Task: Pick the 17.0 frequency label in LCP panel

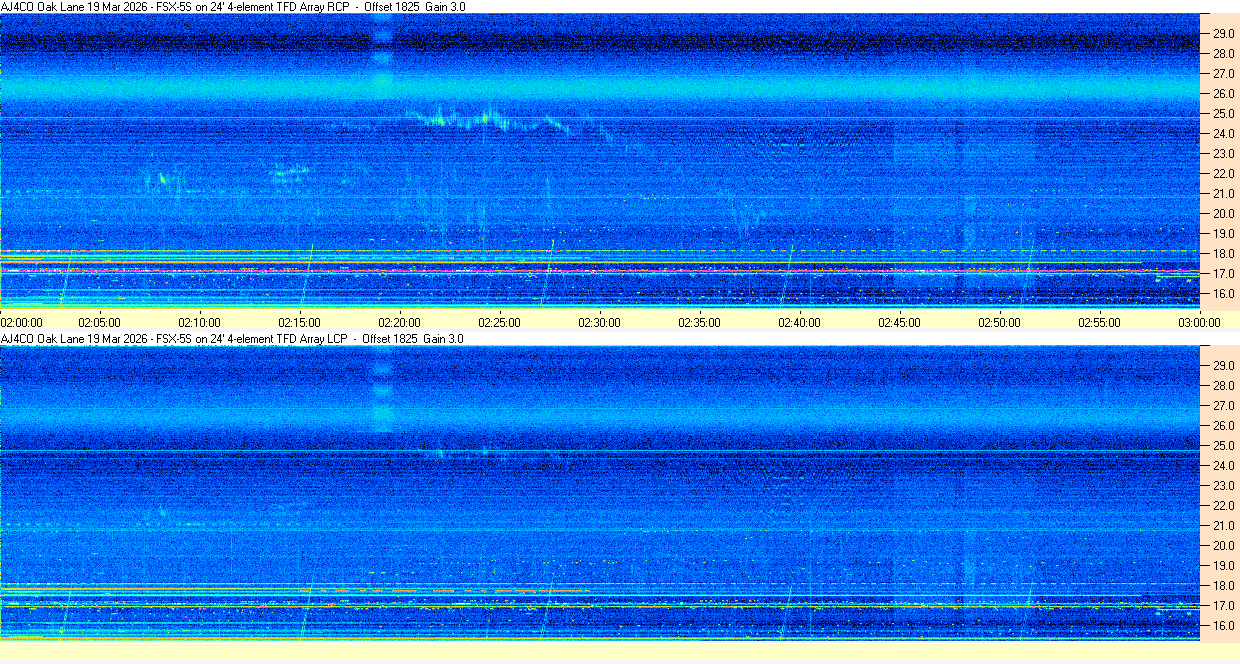Action: pos(1223,606)
